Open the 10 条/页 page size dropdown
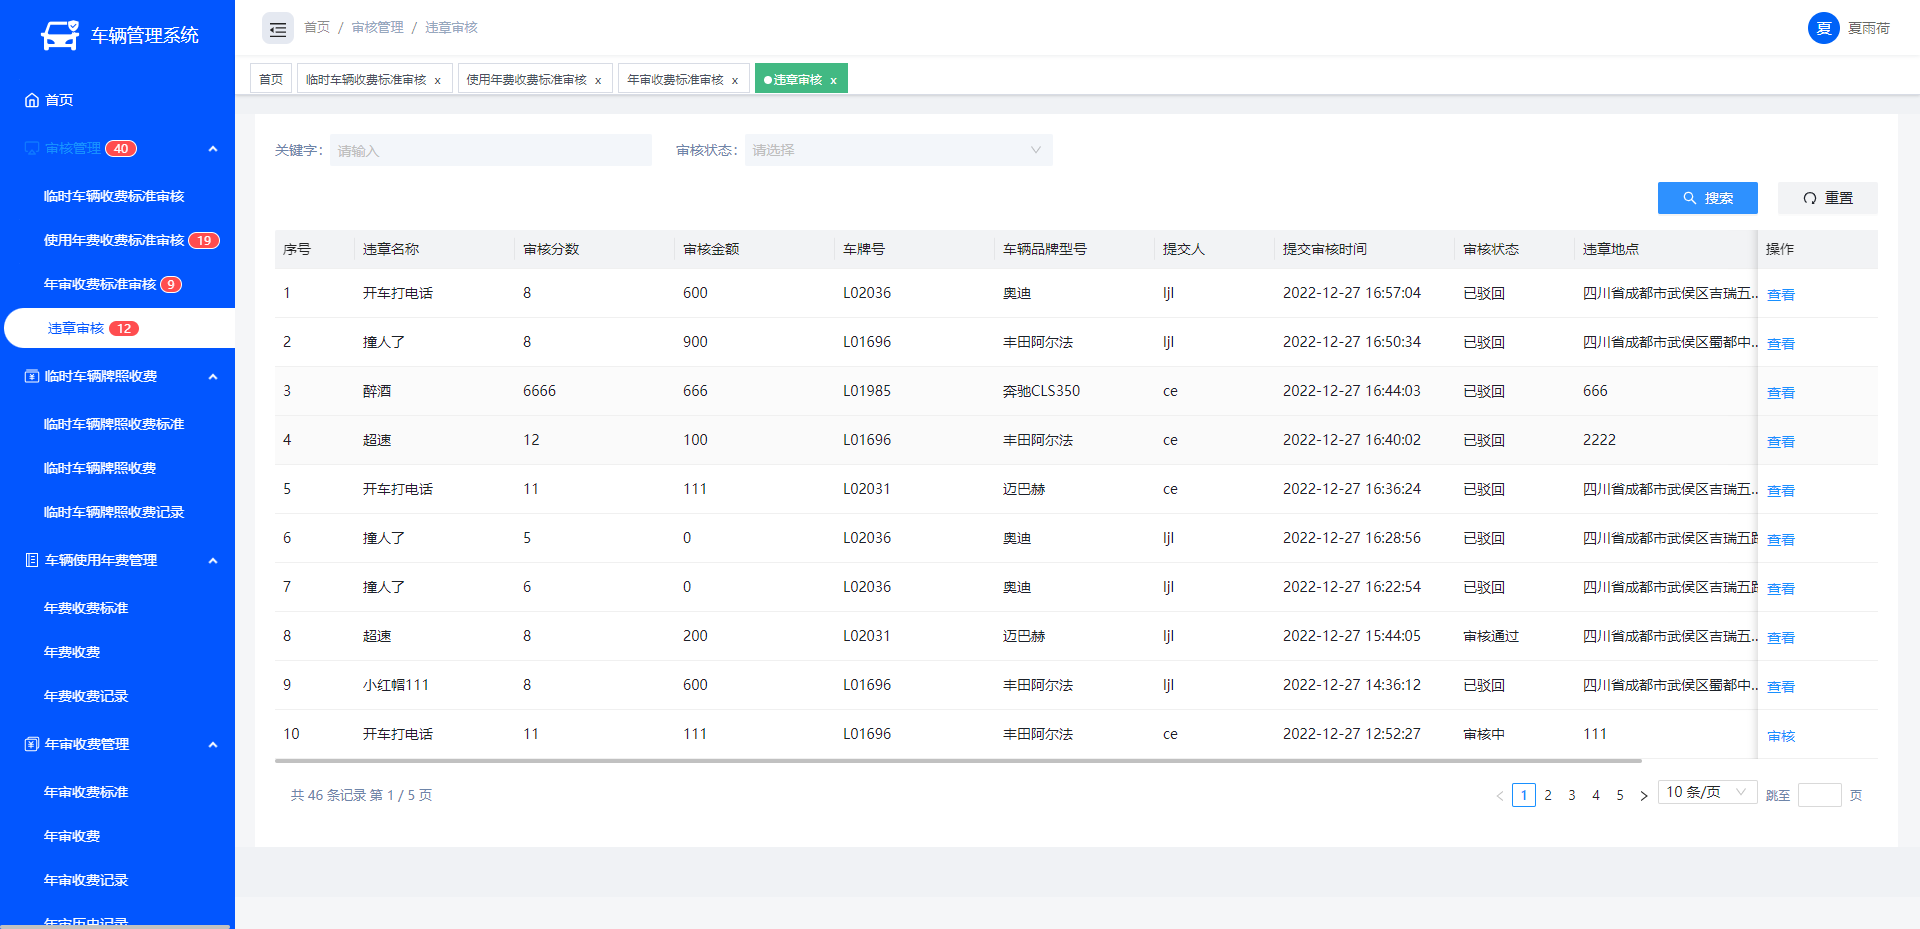This screenshot has height=929, width=1920. tap(1707, 792)
